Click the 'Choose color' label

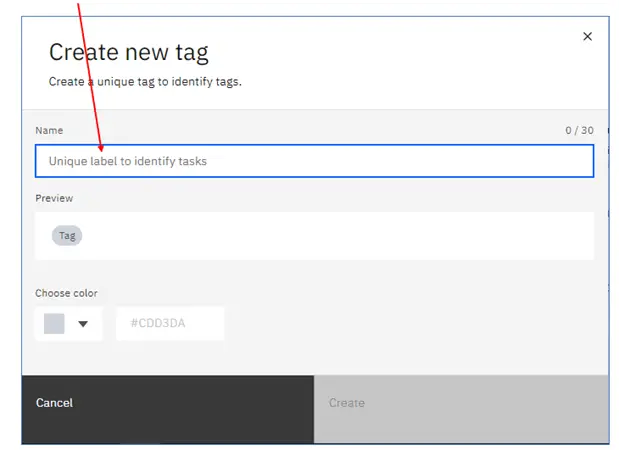click(66, 293)
